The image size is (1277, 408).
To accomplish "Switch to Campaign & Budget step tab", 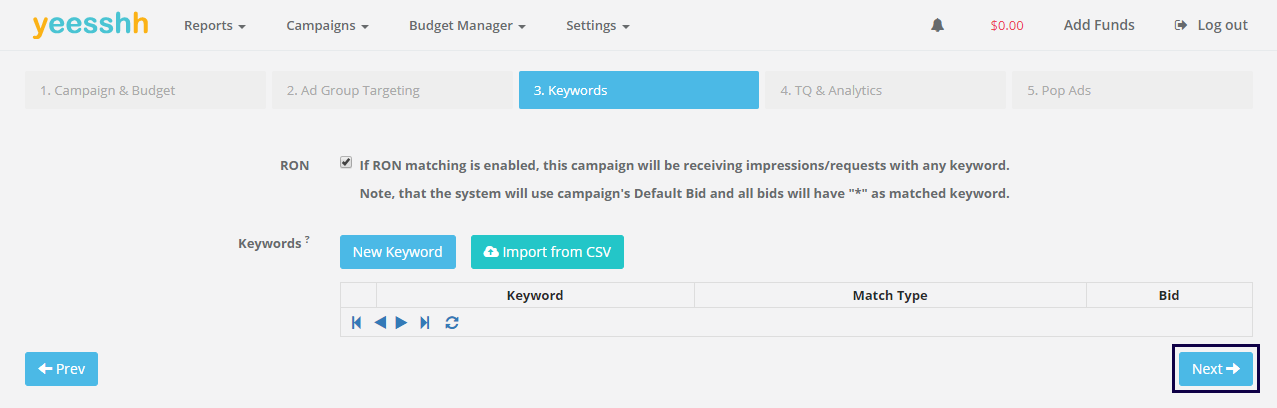I will pos(145,90).
